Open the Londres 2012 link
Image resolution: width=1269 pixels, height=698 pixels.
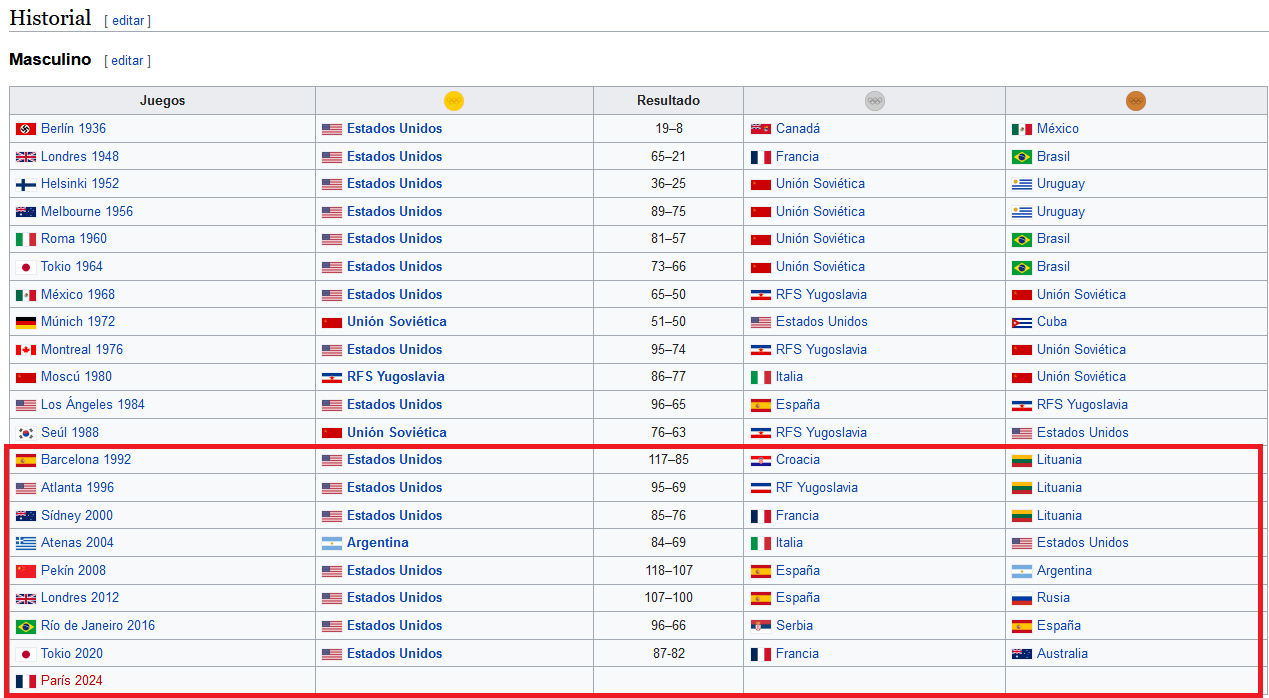point(80,598)
